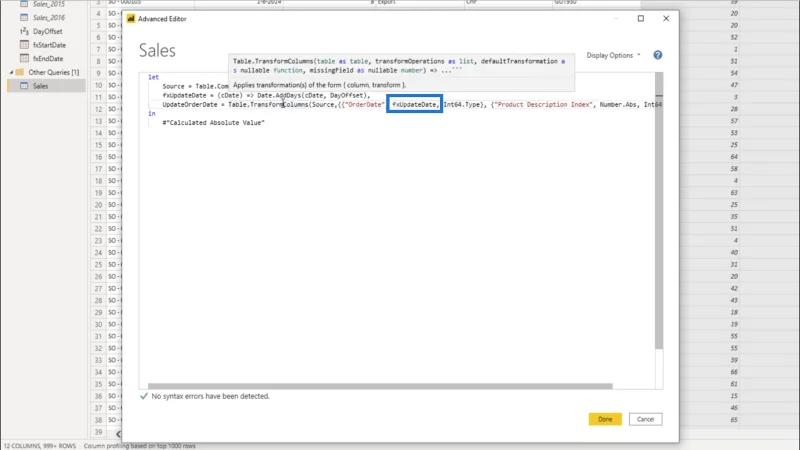Click the Sales heading in the editor
This screenshot has height=450, width=800.
157,51
